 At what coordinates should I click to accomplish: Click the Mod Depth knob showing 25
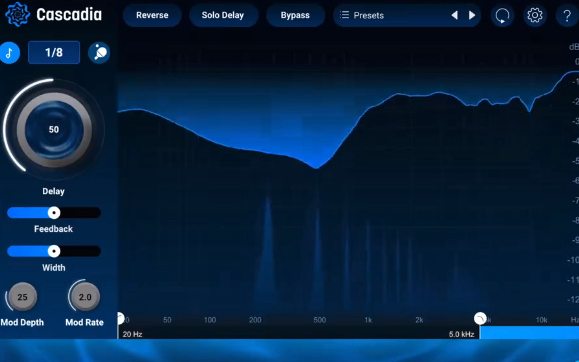pyautogui.click(x=22, y=297)
